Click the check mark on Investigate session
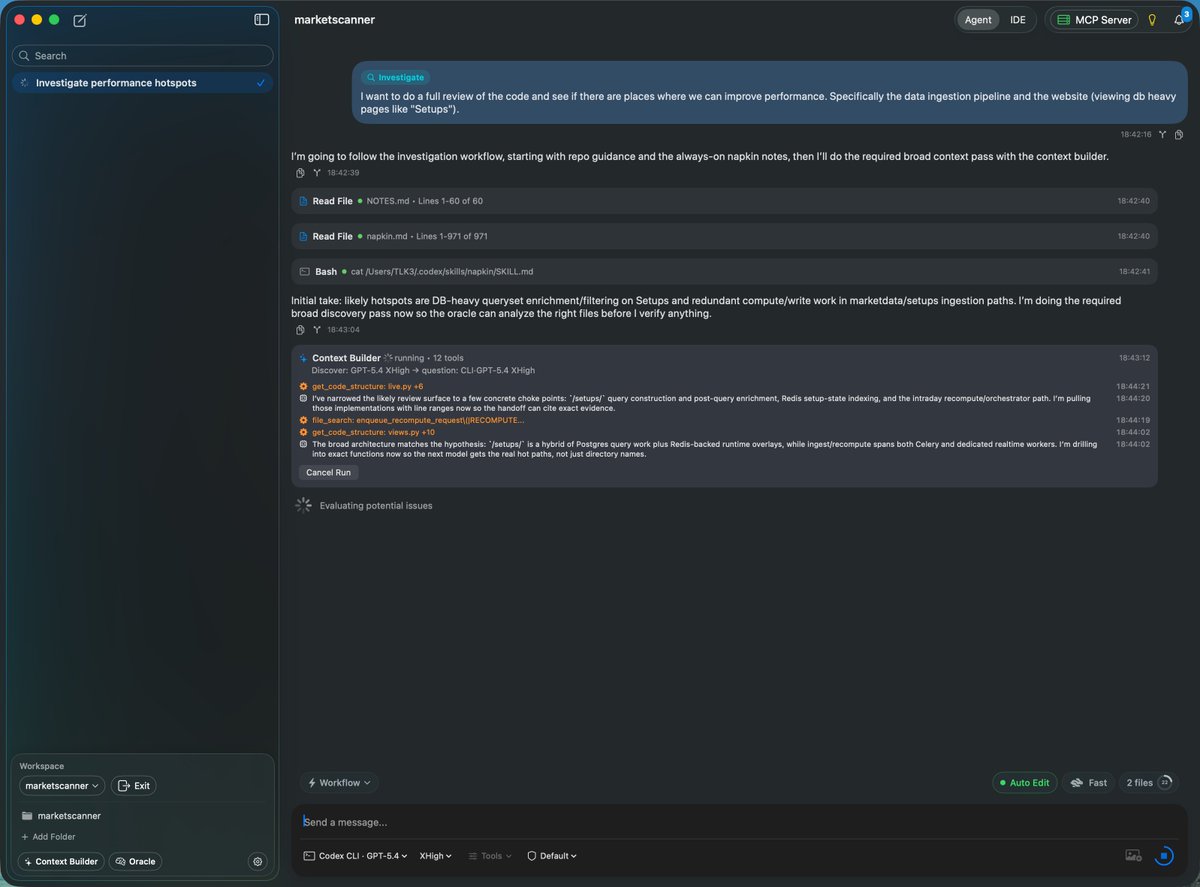Screen dimensions: 1200x887 [x=261, y=83]
